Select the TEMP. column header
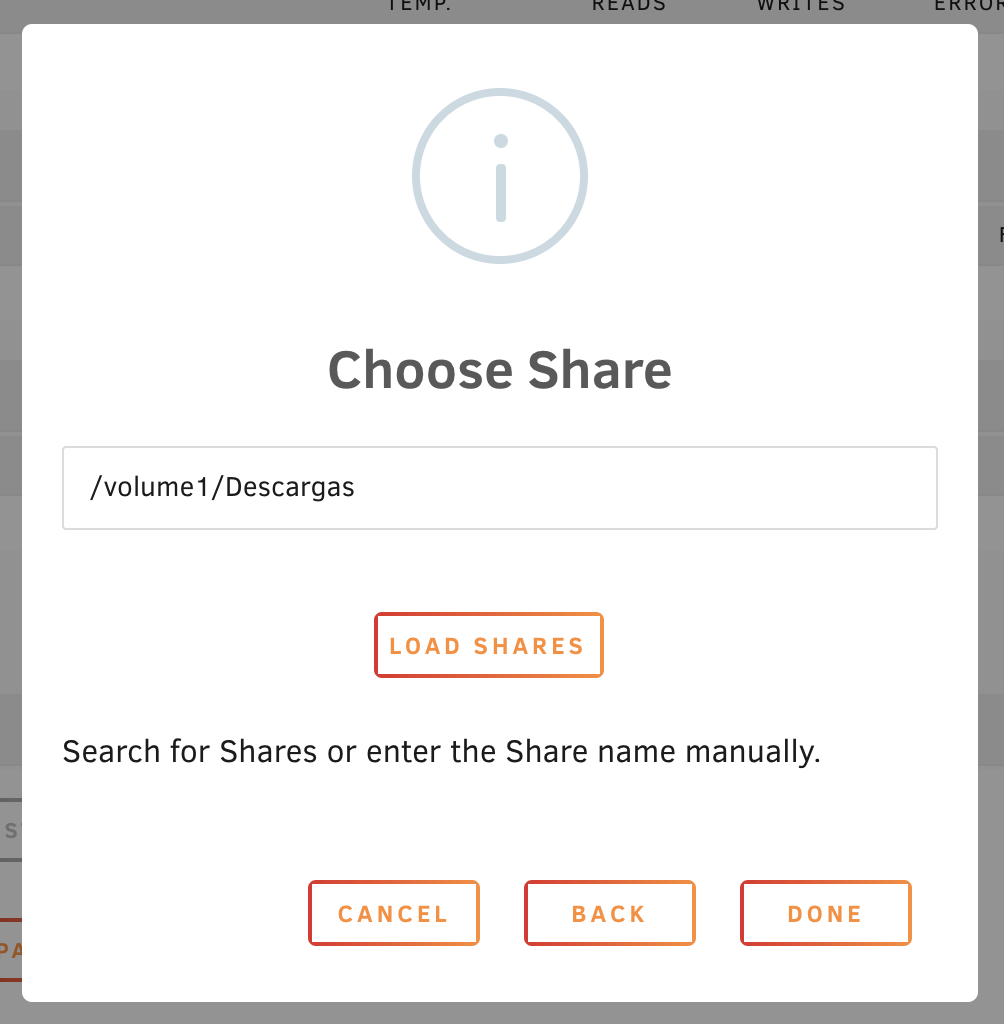 421,6
